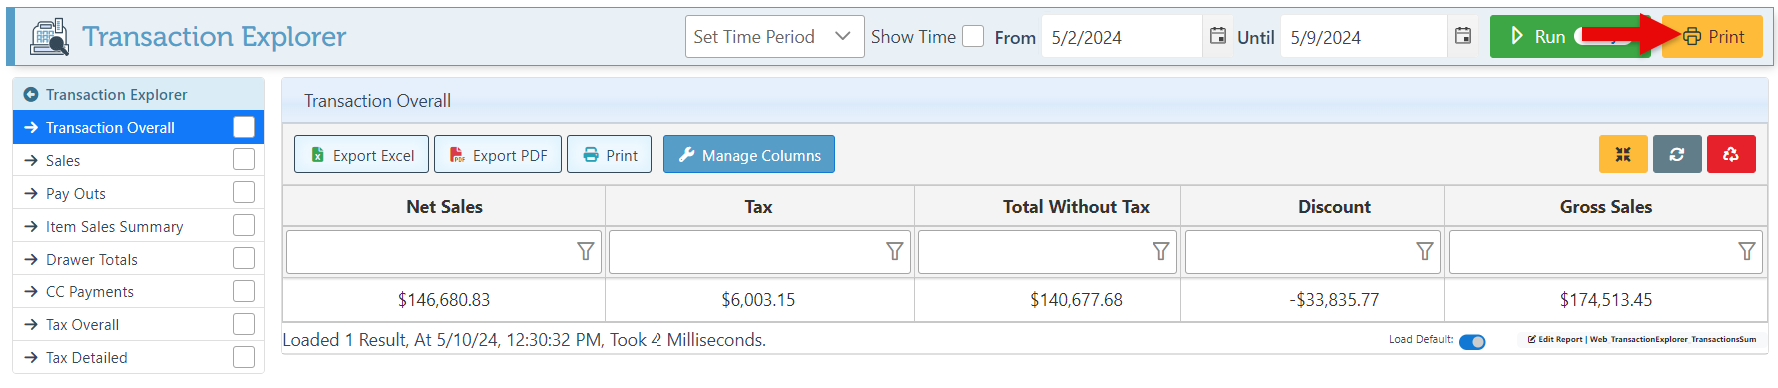
Task: Open the Until date calendar icon
Action: tap(1463, 36)
